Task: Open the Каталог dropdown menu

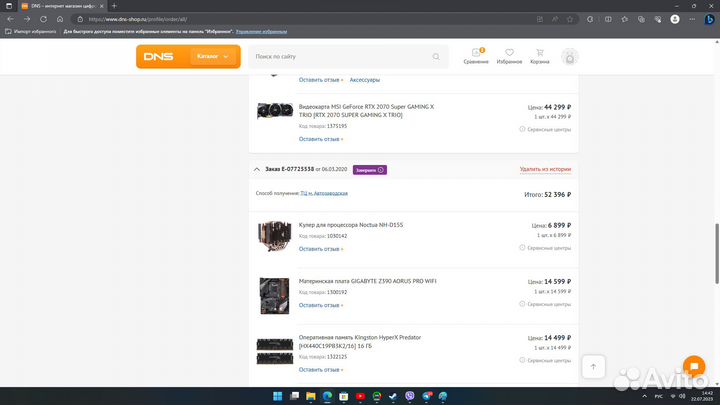Action: pos(213,56)
